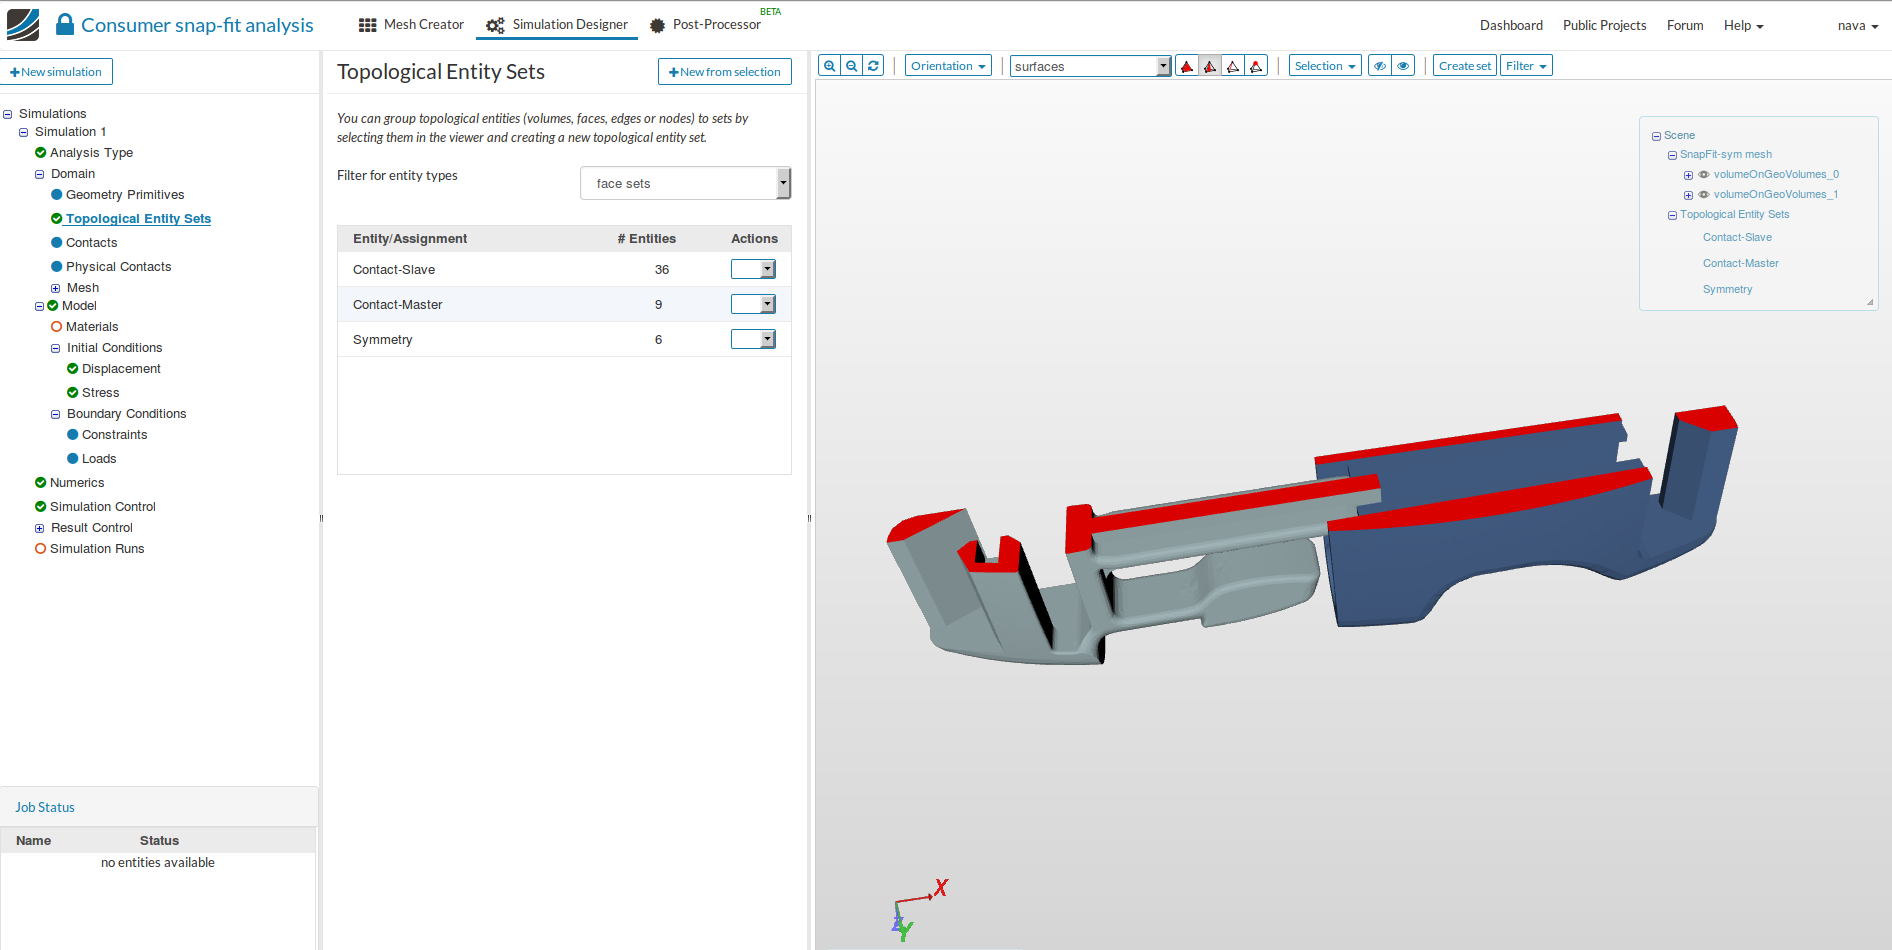Zoom in the 3D viewer

(829, 66)
